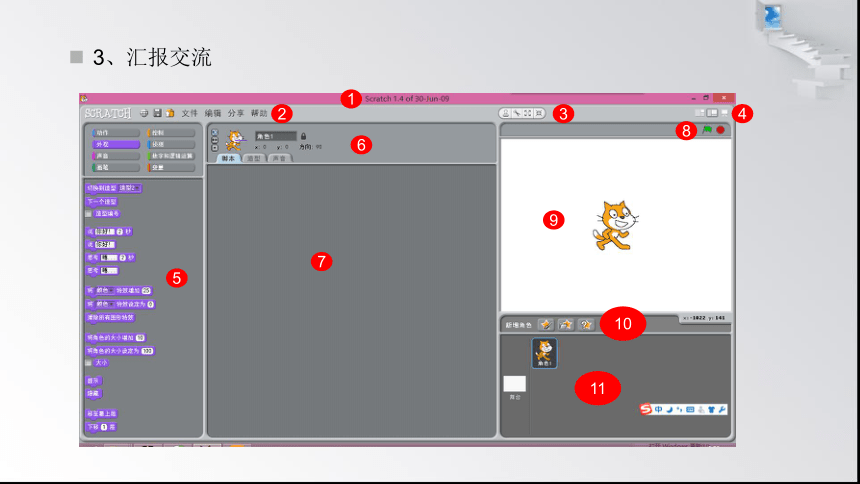Select the scissors delete tool
This screenshot has height=484, width=860.
coord(517,114)
